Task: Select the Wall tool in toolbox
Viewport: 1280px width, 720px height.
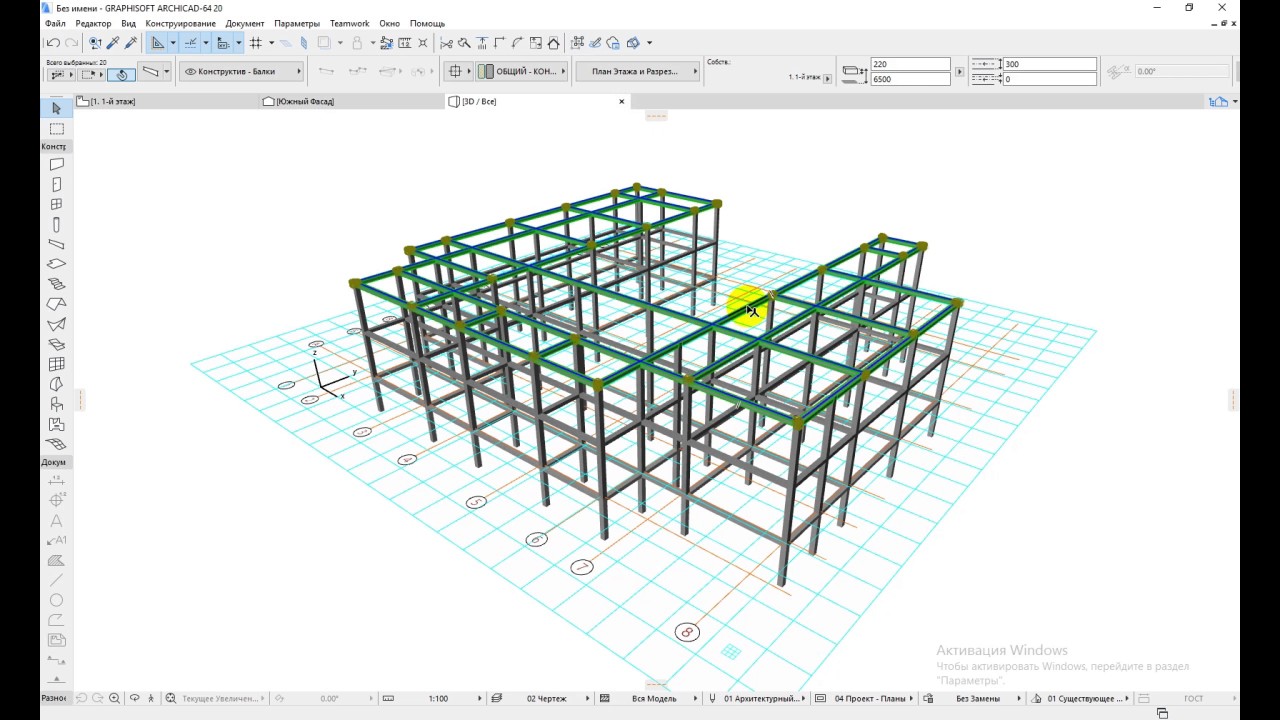Action: pyautogui.click(x=56, y=164)
